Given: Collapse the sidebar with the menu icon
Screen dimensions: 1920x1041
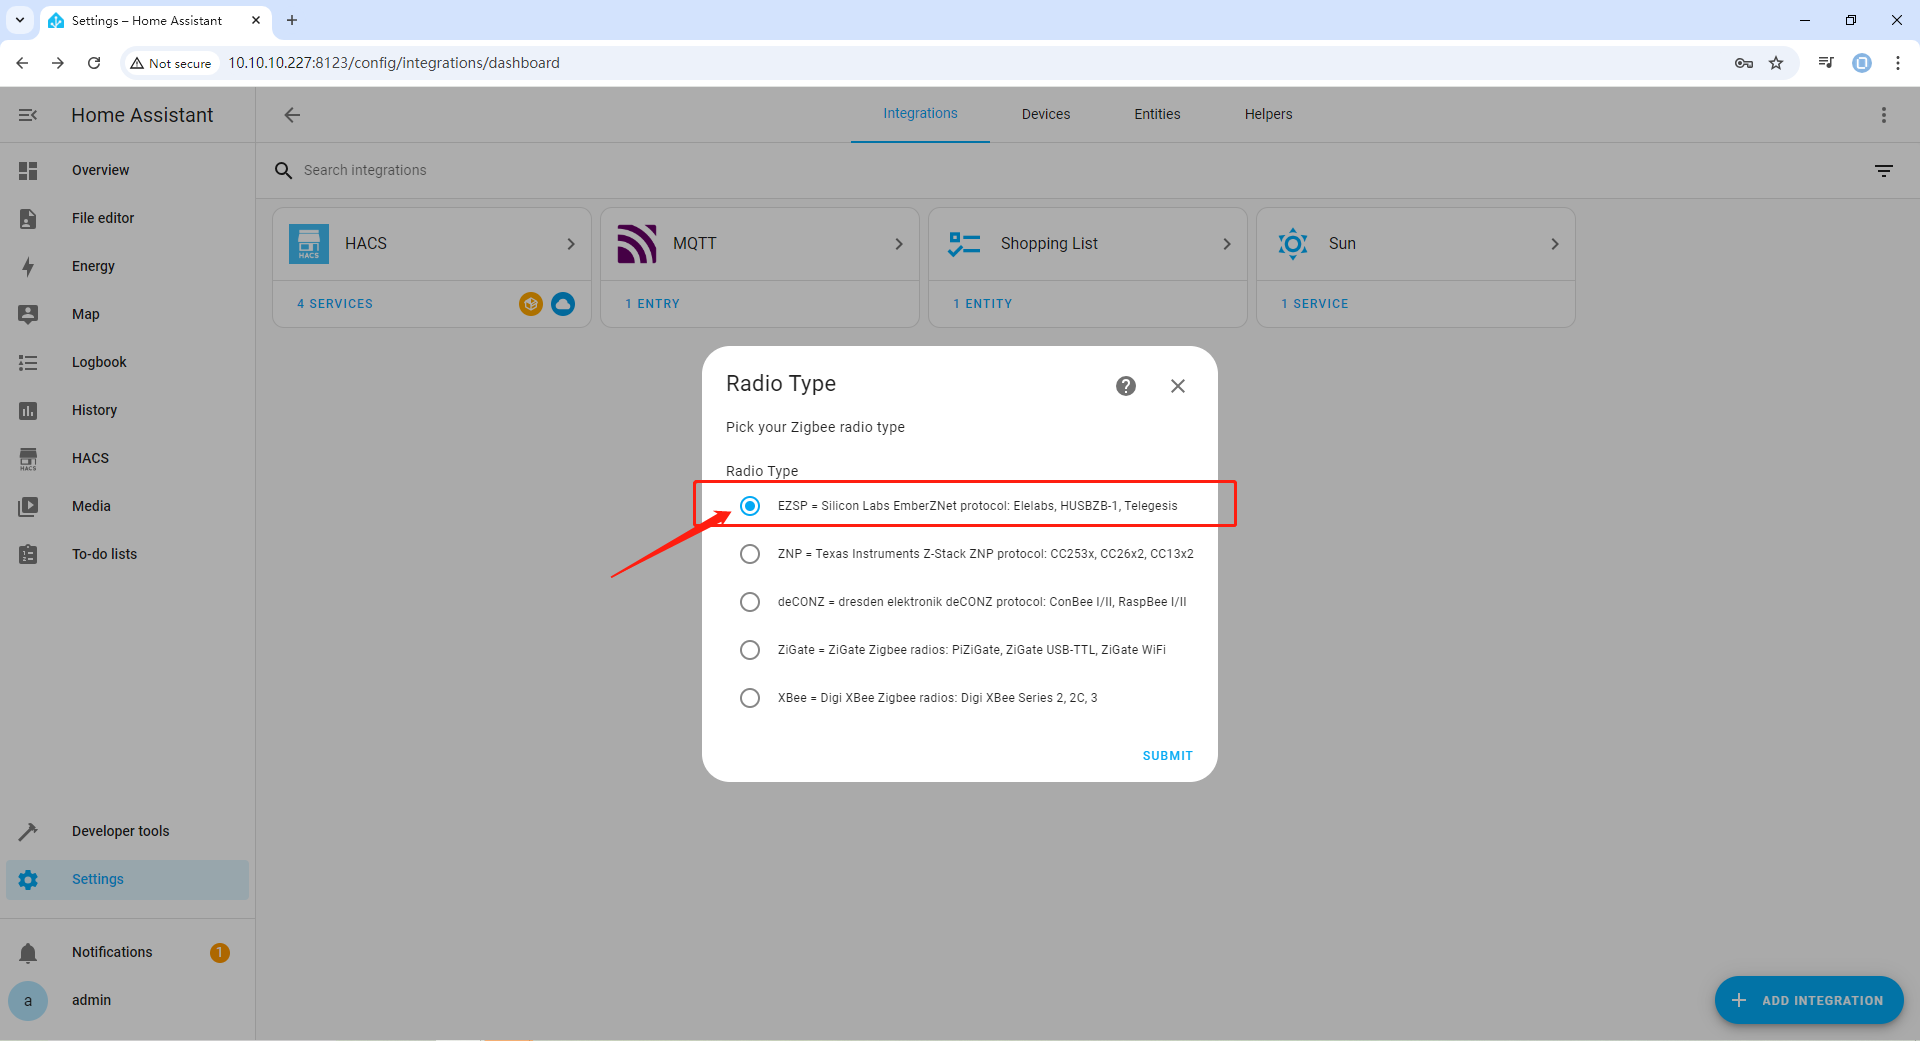Looking at the screenshot, I should (x=28, y=115).
